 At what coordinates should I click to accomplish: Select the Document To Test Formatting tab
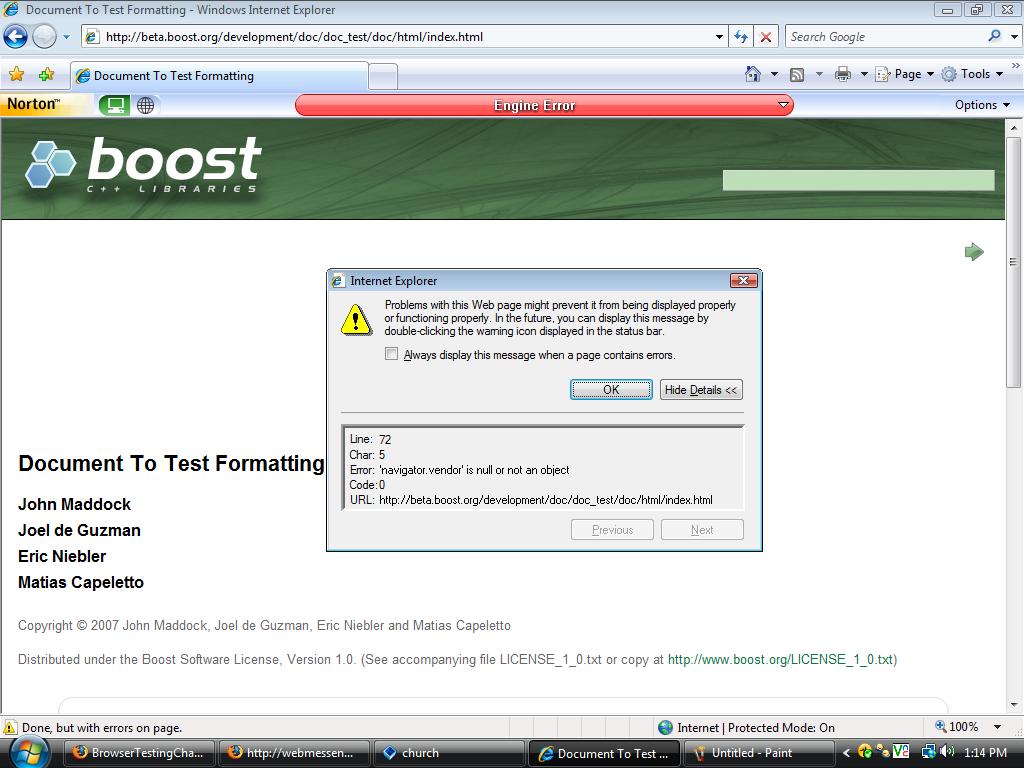tap(219, 76)
